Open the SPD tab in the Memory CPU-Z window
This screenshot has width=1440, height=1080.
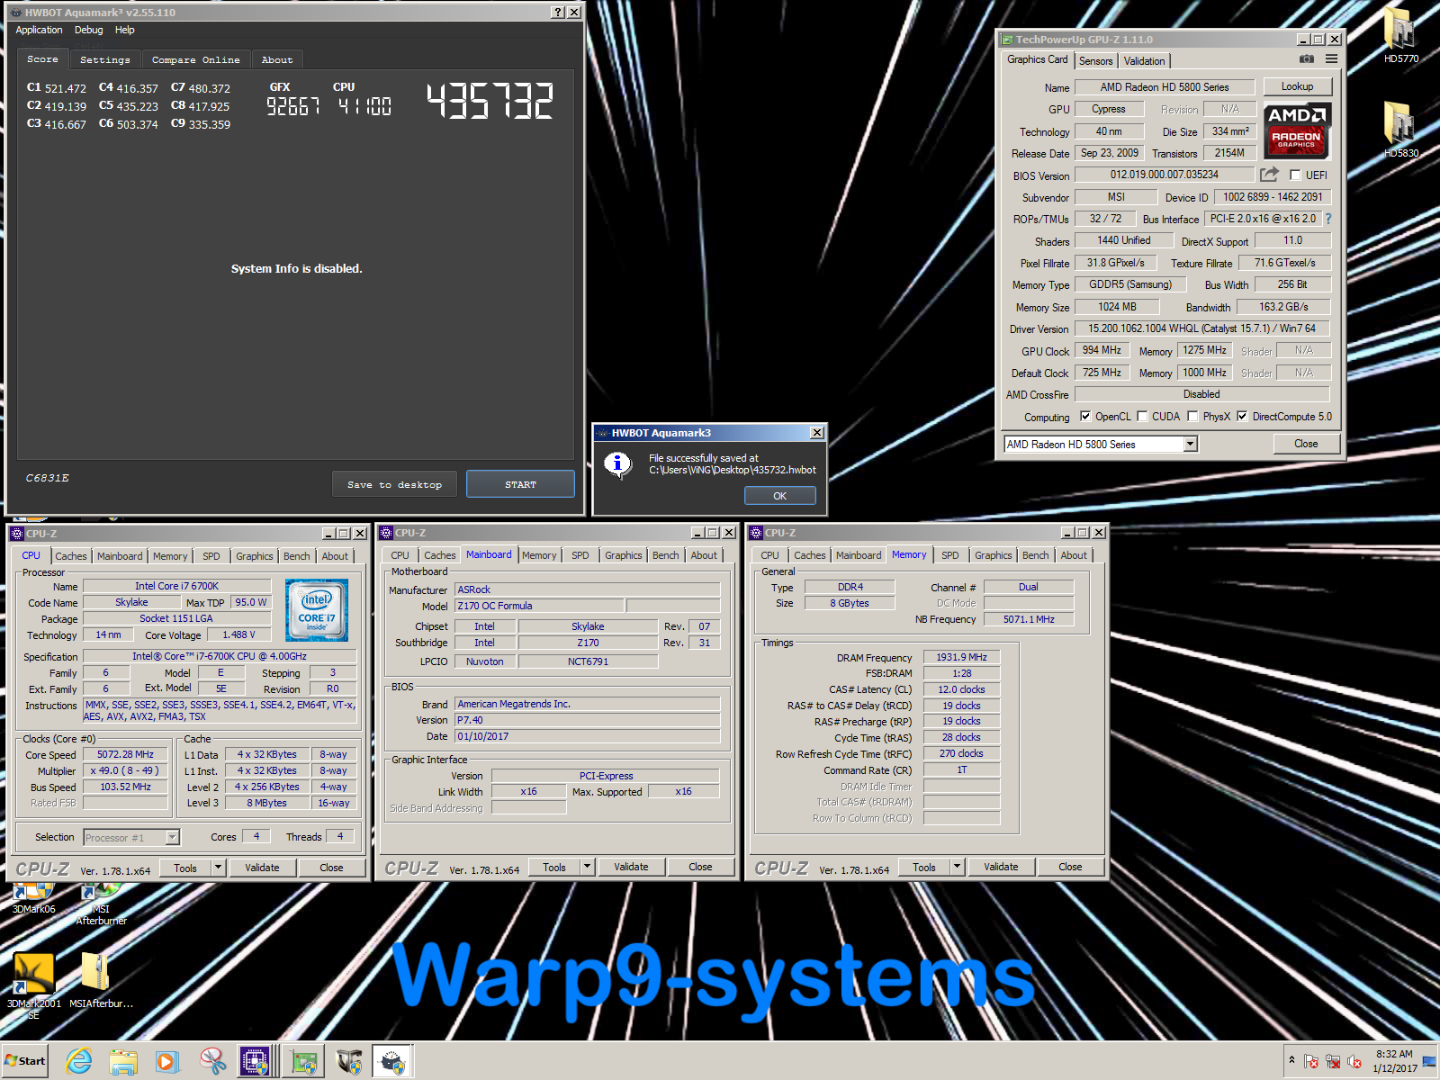[x=950, y=555]
